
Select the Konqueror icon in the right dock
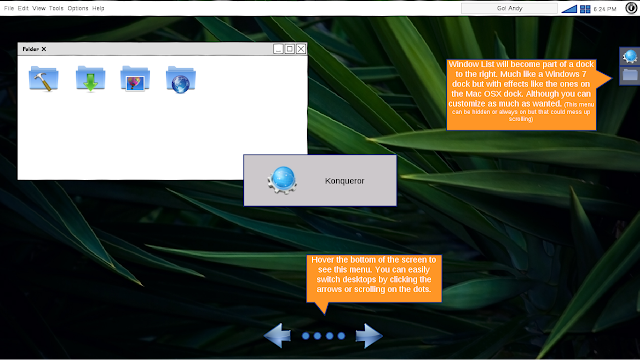click(x=630, y=56)
